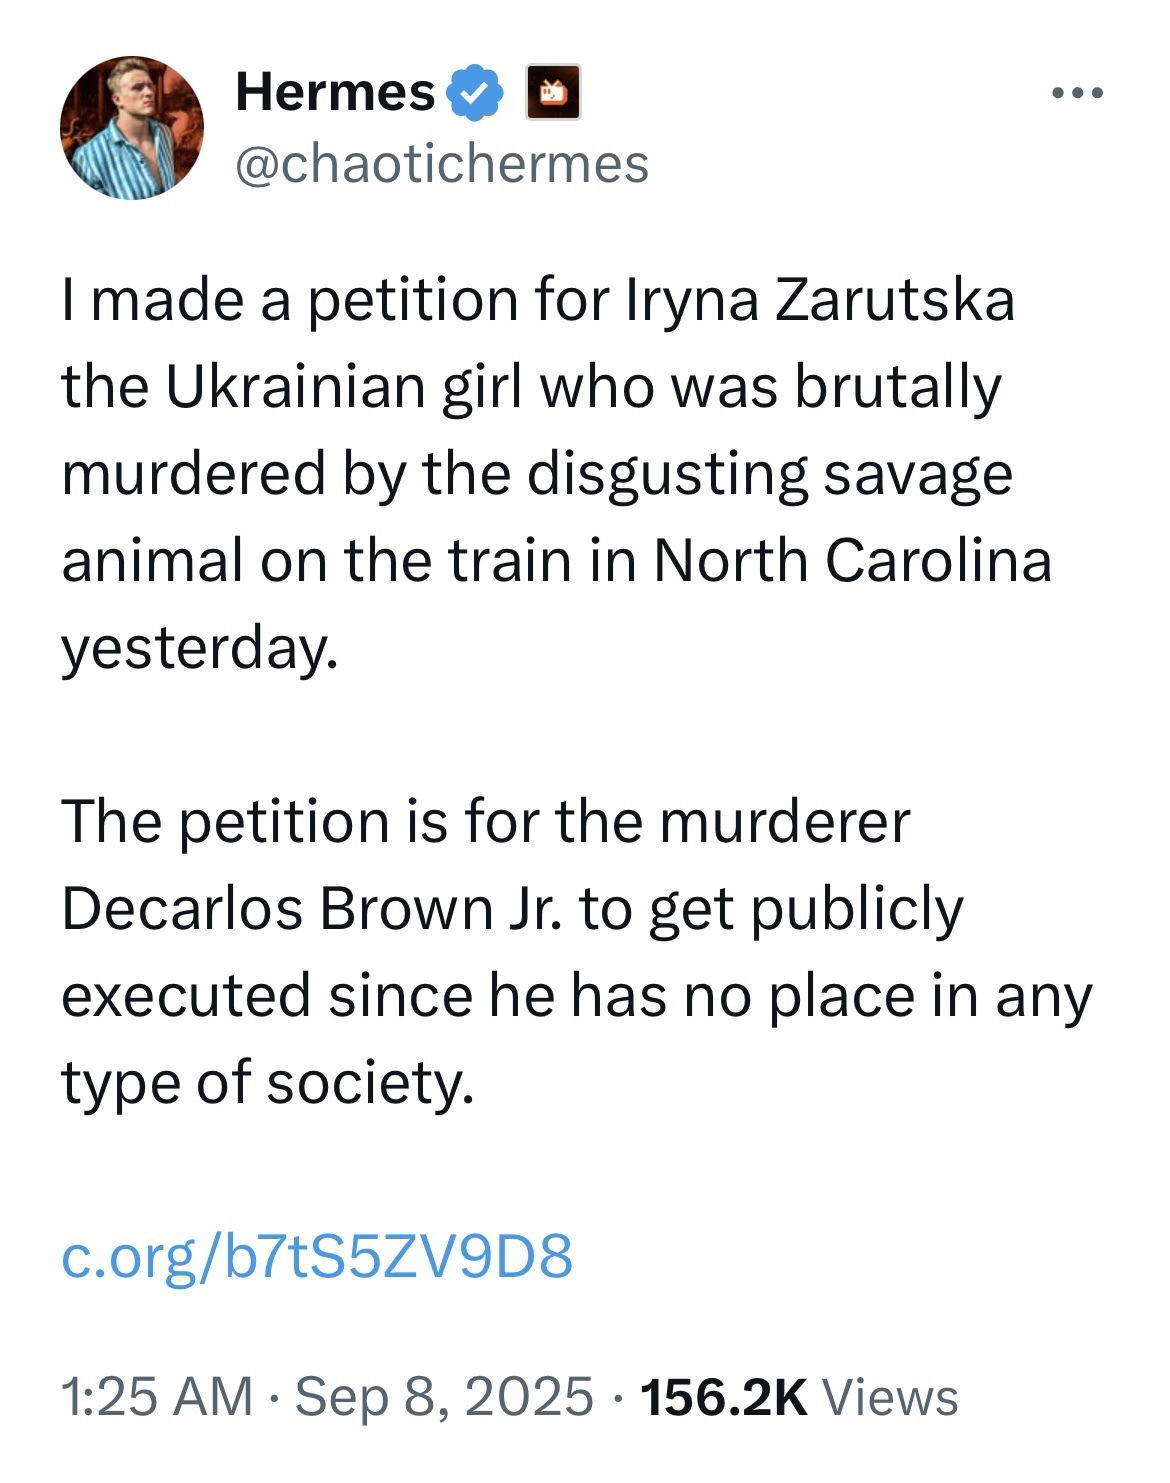This screenshot has width=1170, height=1483.
Task: Click the word executed in the post
Action: [x=186, y=995]
